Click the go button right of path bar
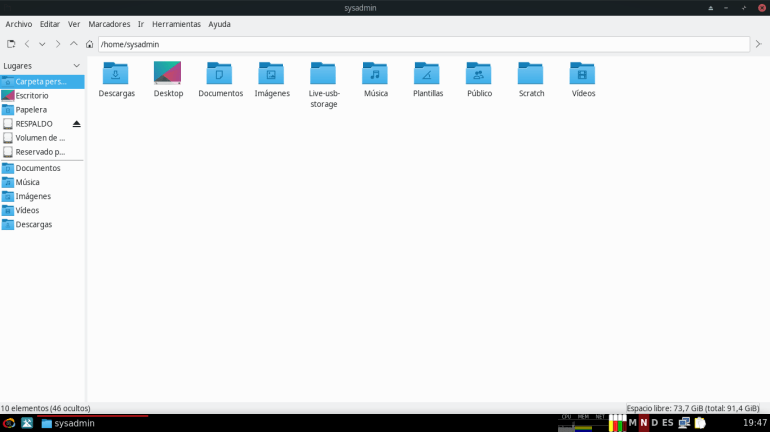770x432 pixels. tap(759, 44)
